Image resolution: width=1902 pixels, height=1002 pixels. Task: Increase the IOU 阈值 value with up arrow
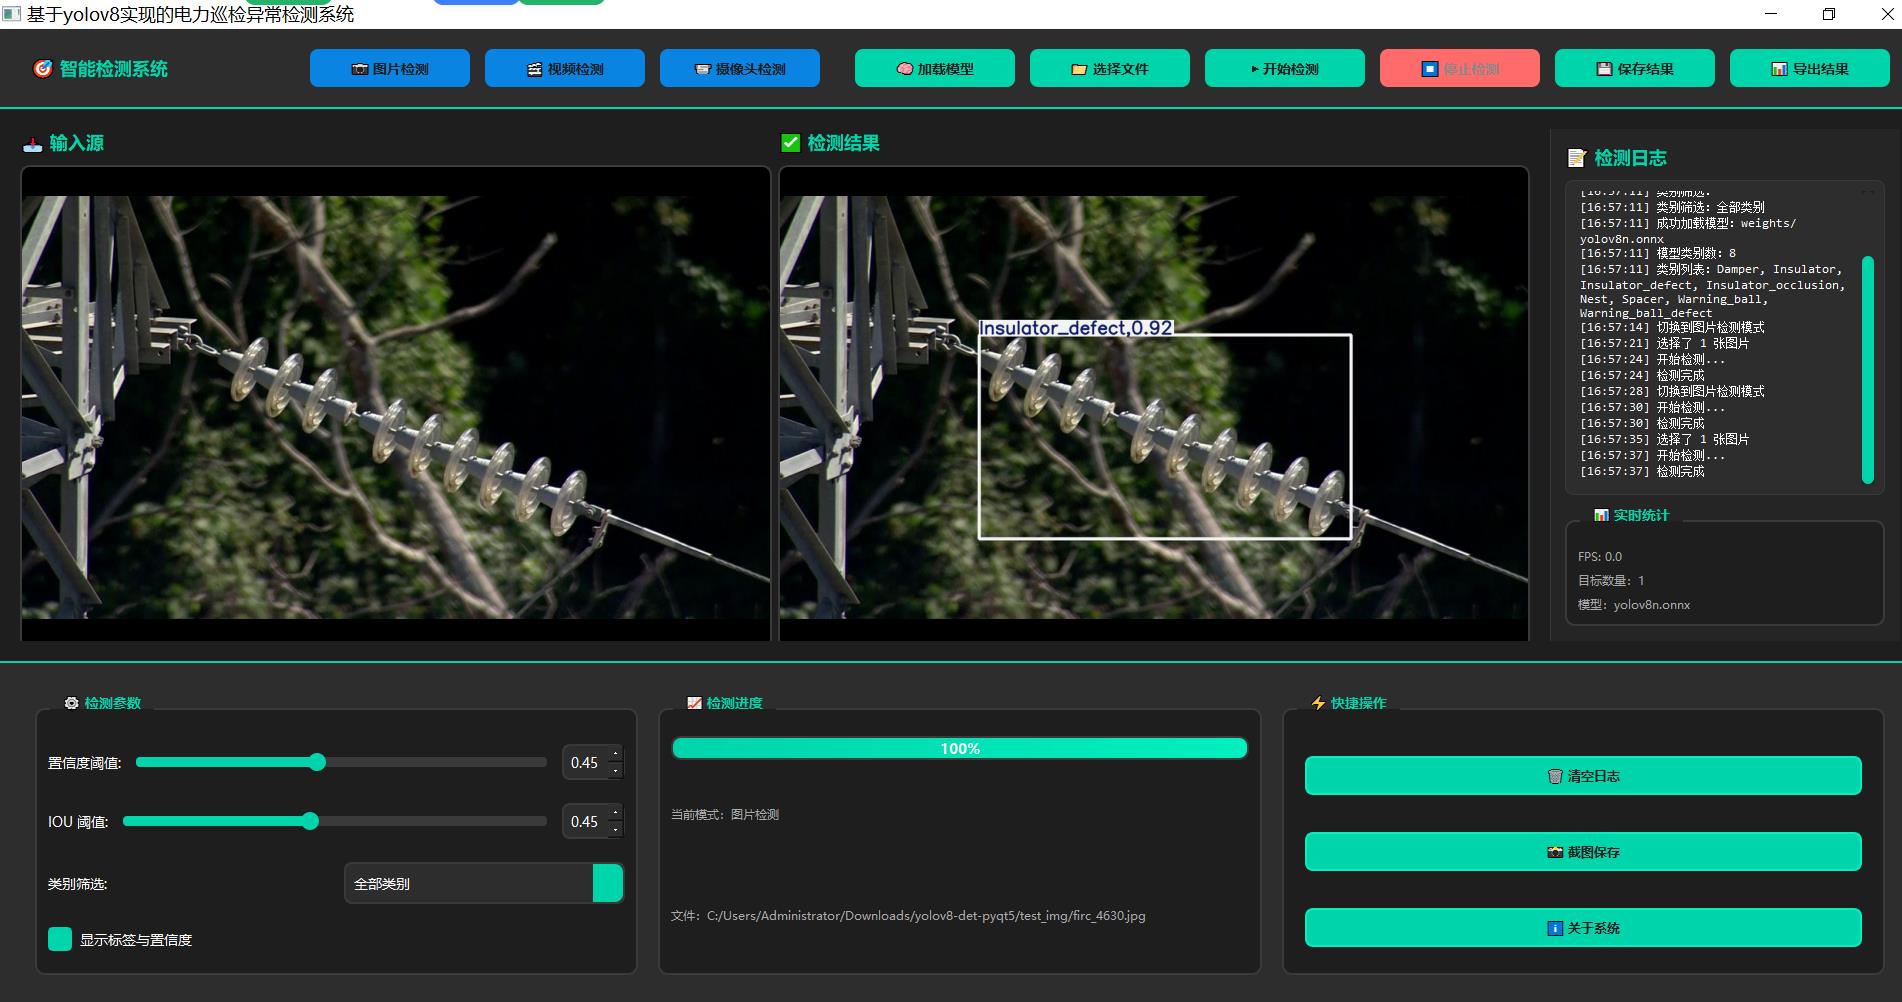coord(615,813)
